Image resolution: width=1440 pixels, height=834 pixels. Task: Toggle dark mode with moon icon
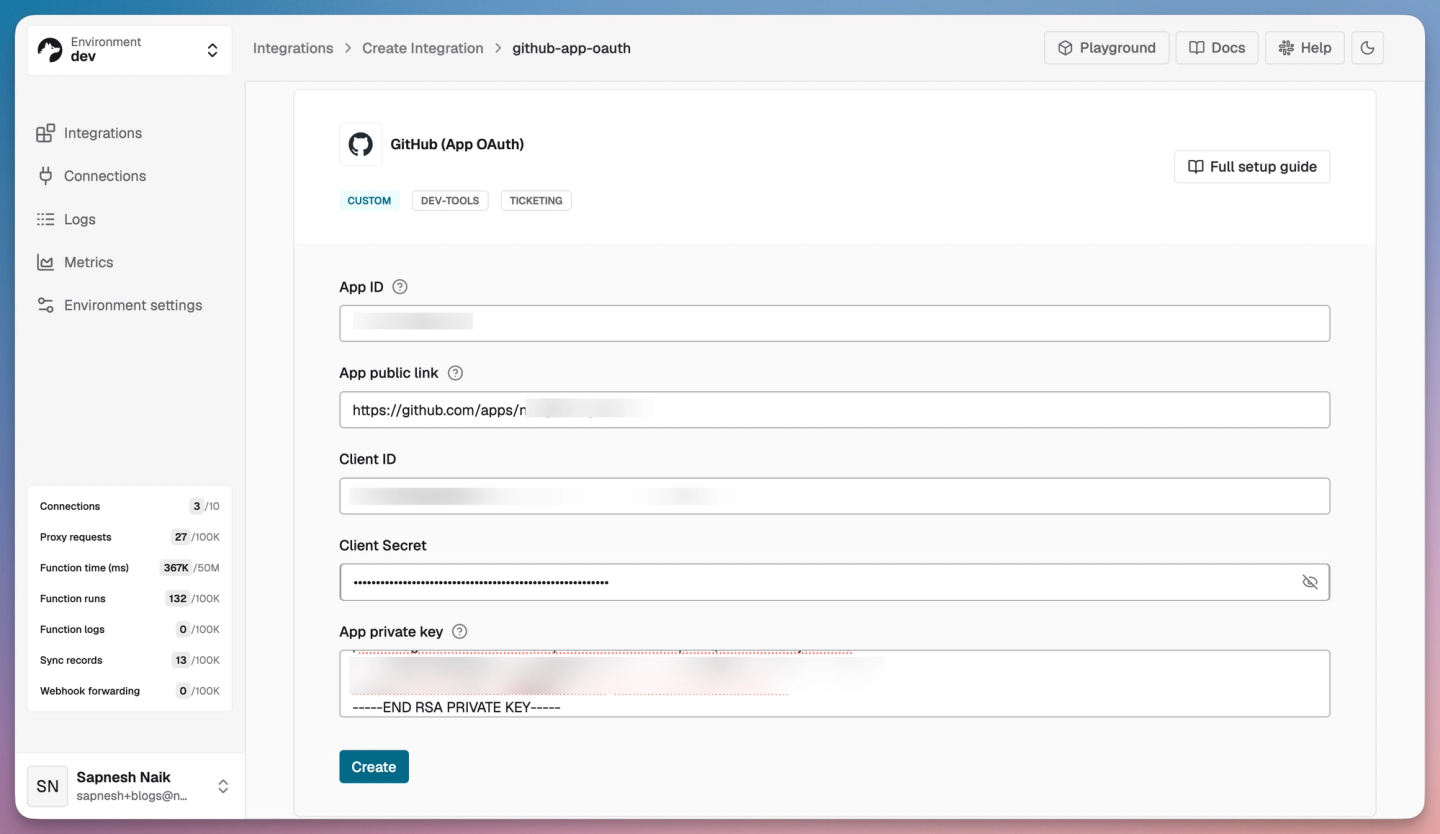(1367, 48)
